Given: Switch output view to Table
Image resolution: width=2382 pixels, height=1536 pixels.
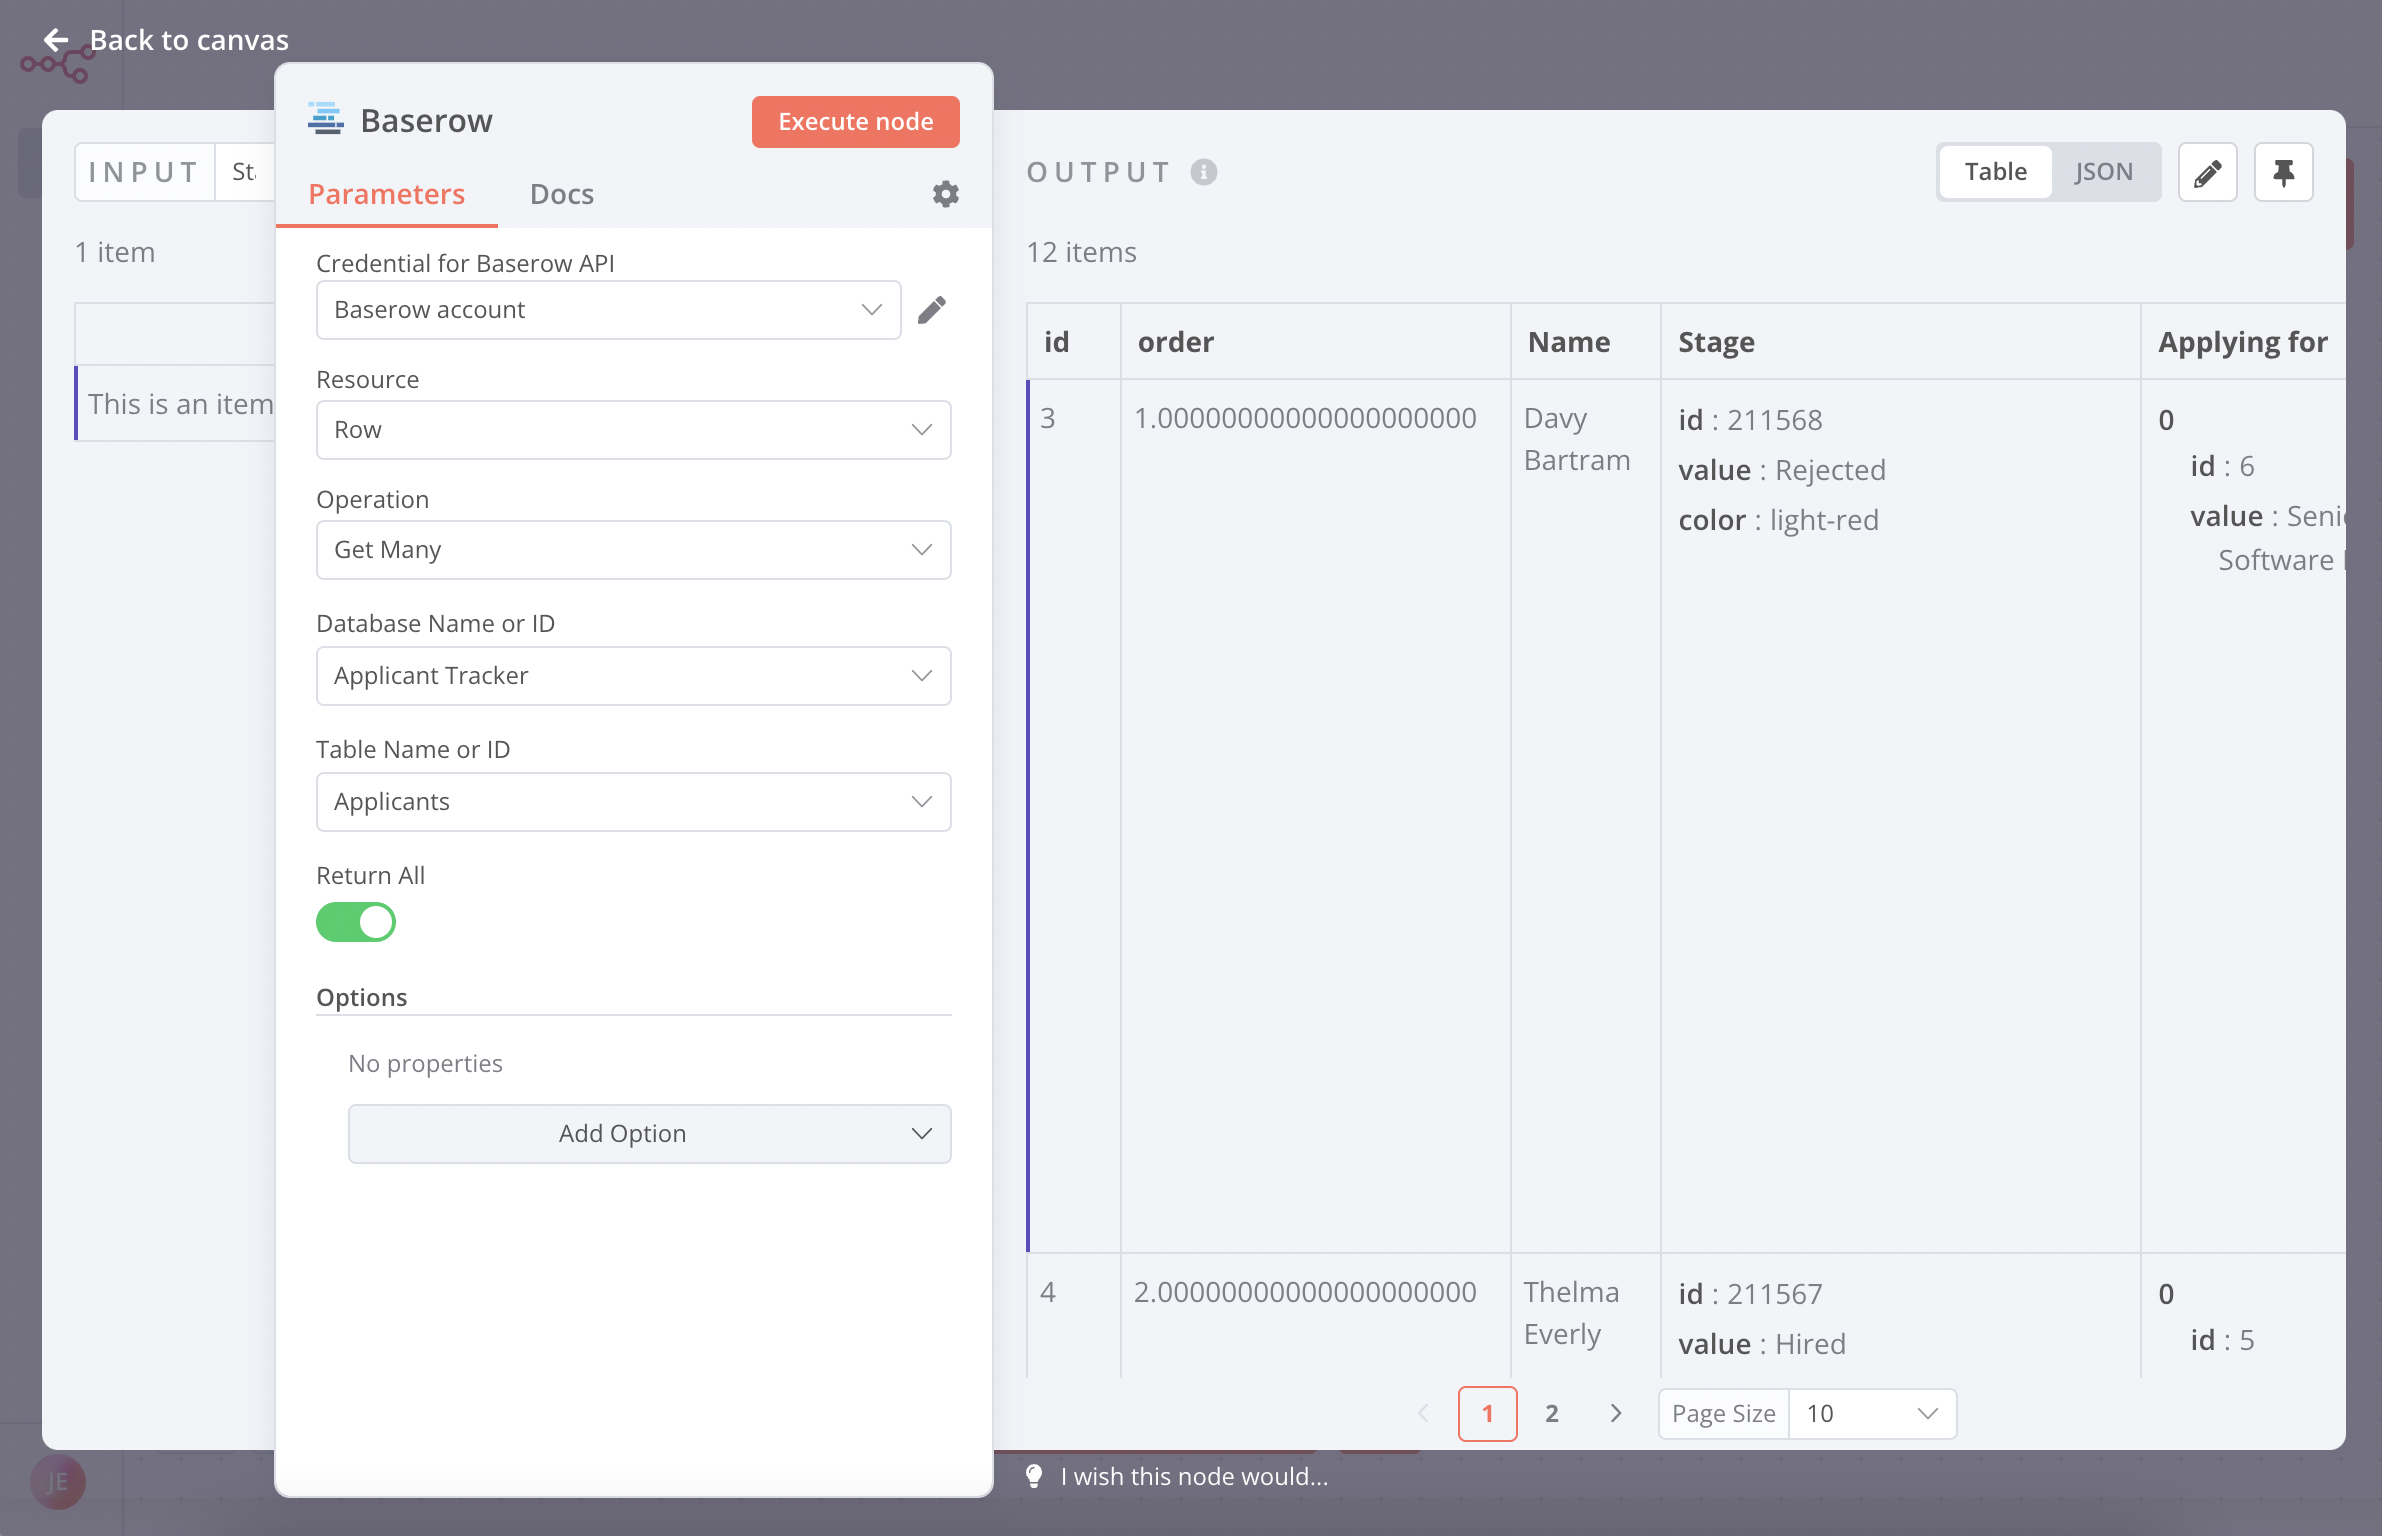Looking at the screenshot, I should (1995, 172).
